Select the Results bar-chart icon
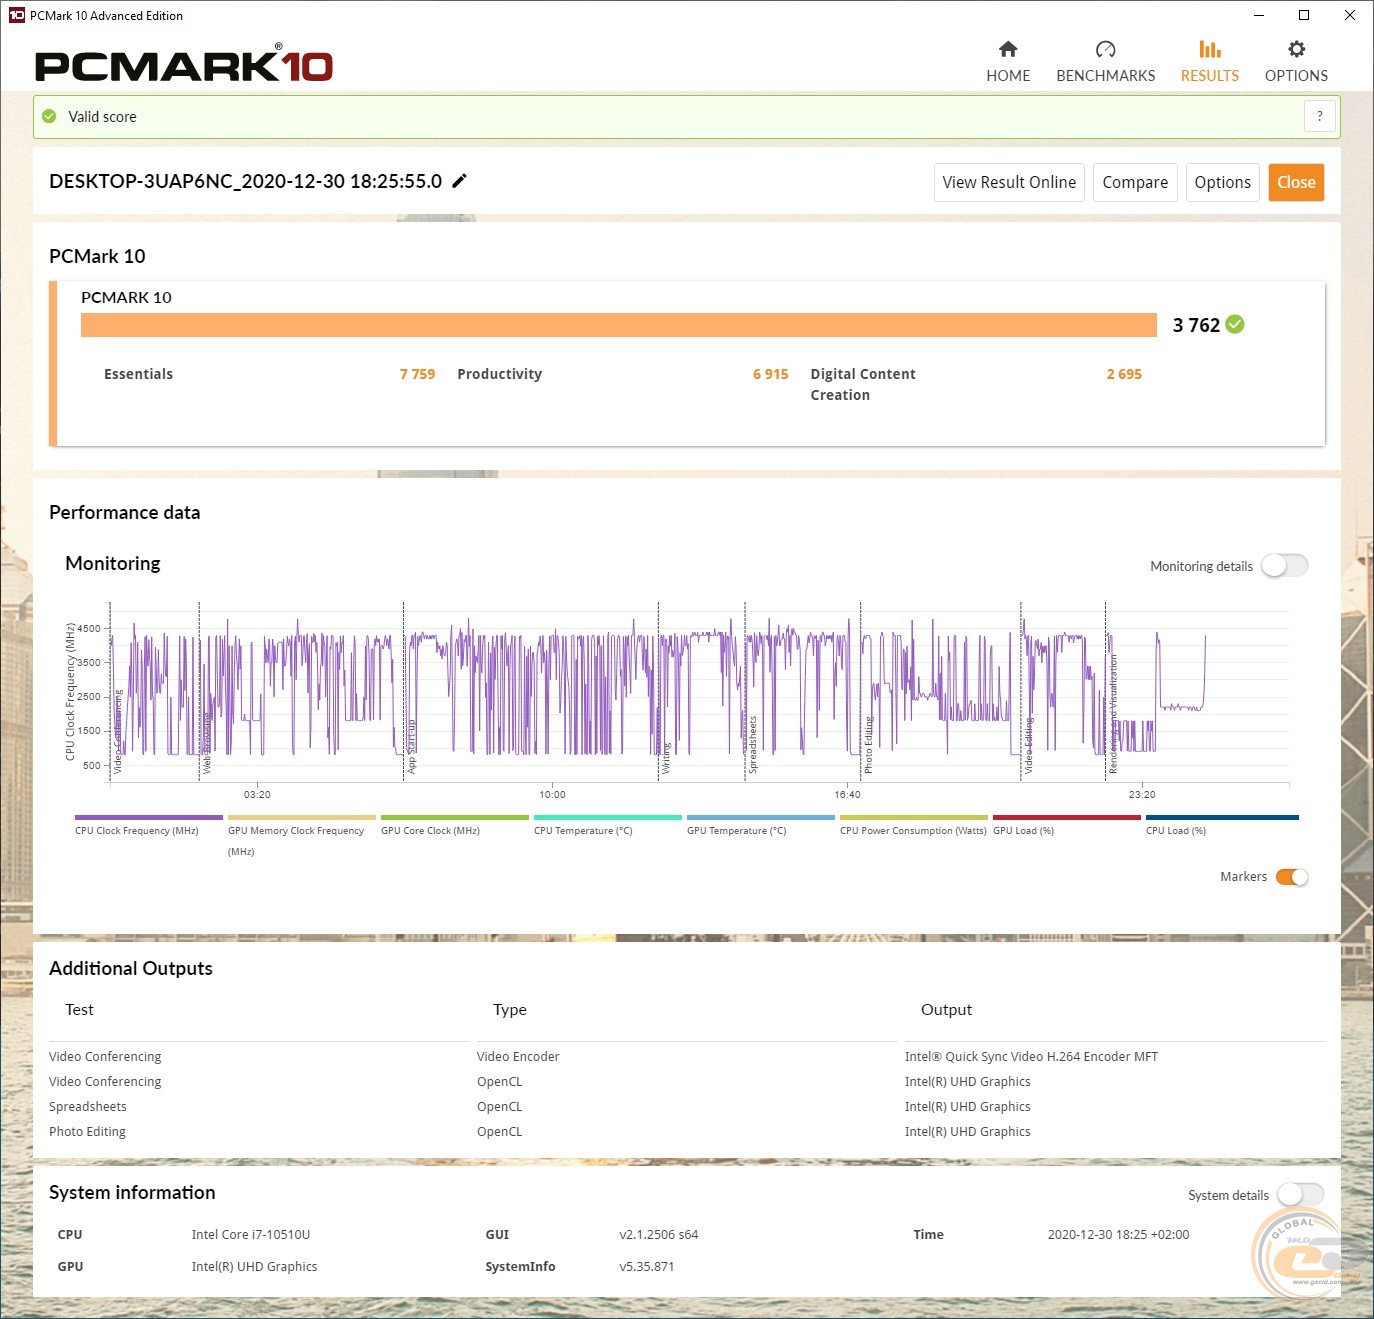 point(1209,50)
